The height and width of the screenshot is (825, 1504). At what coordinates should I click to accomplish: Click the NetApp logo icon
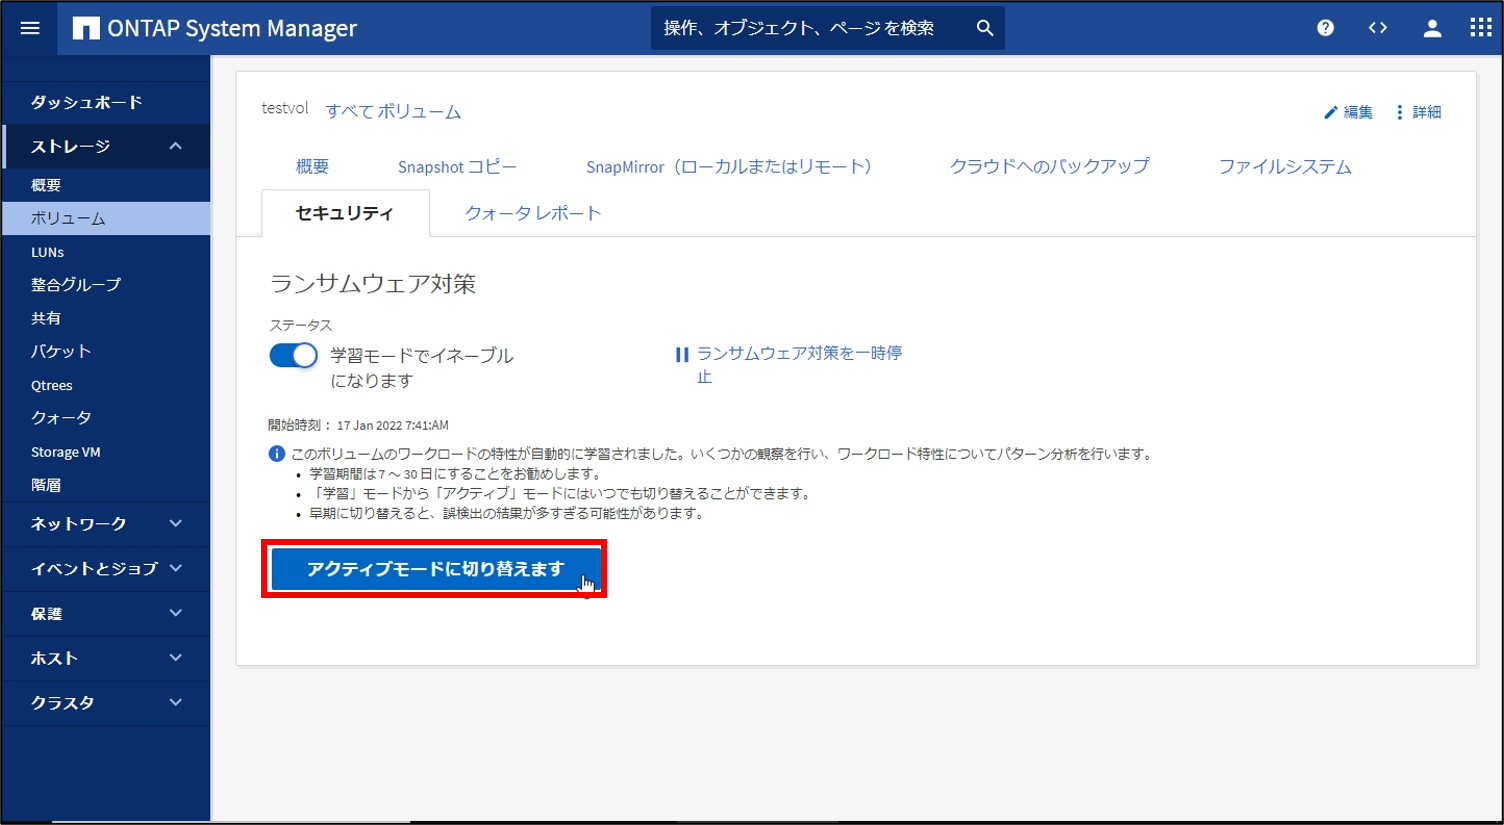click(86, 28)
